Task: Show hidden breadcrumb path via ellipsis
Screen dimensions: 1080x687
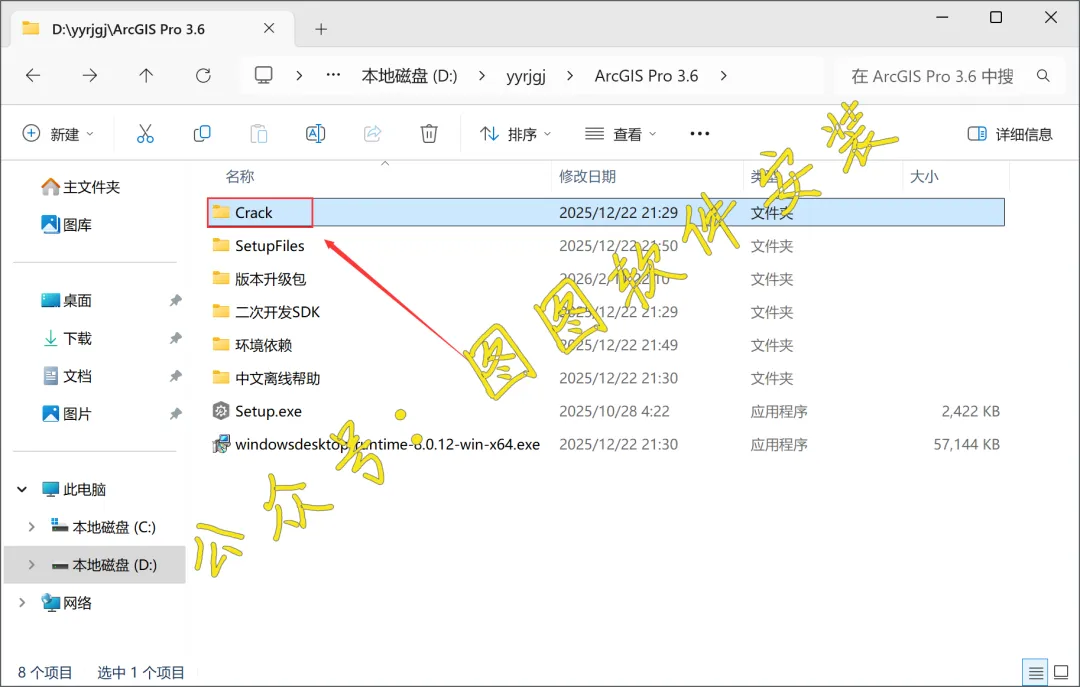Action: (333, 75)
